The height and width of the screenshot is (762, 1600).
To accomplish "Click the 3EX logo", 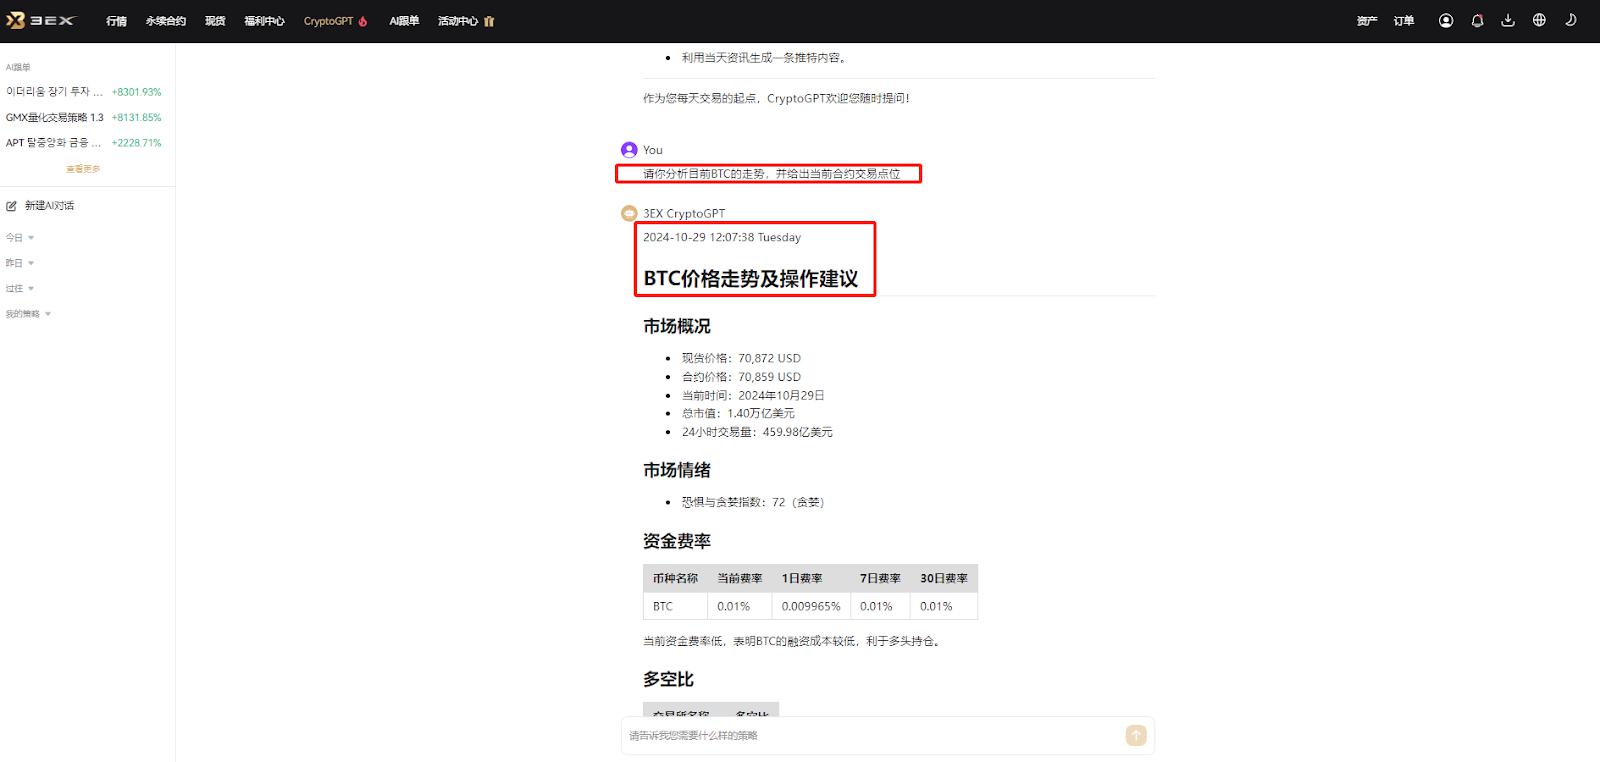I will click(x=41, y=20).
